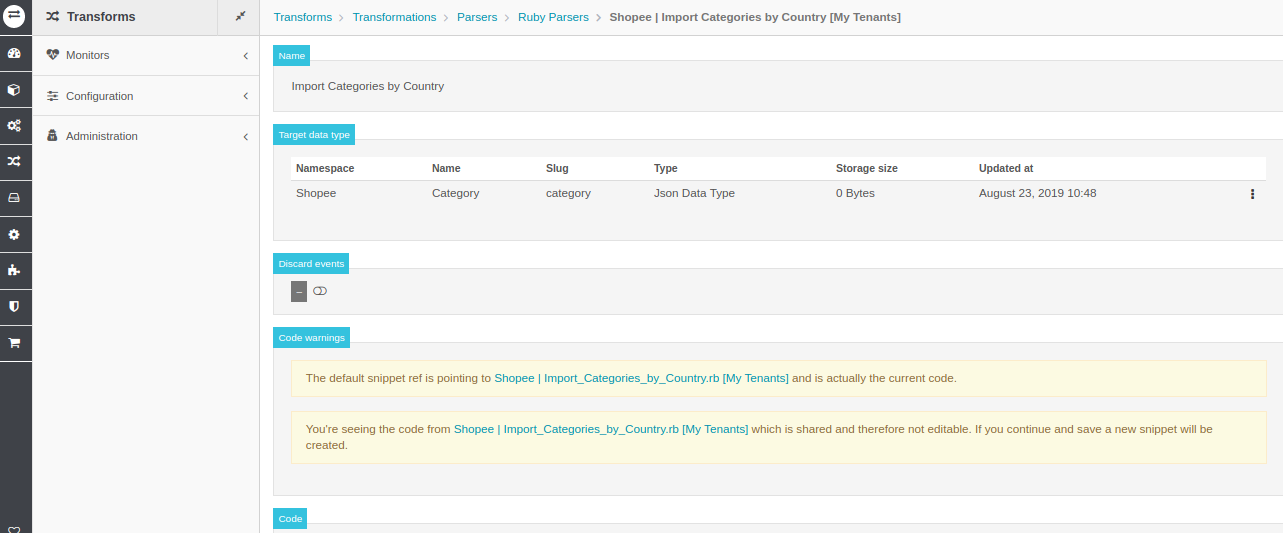Toggle the Discard events switch
Screen dimensions: 1283x533
[x=320, y=291]
